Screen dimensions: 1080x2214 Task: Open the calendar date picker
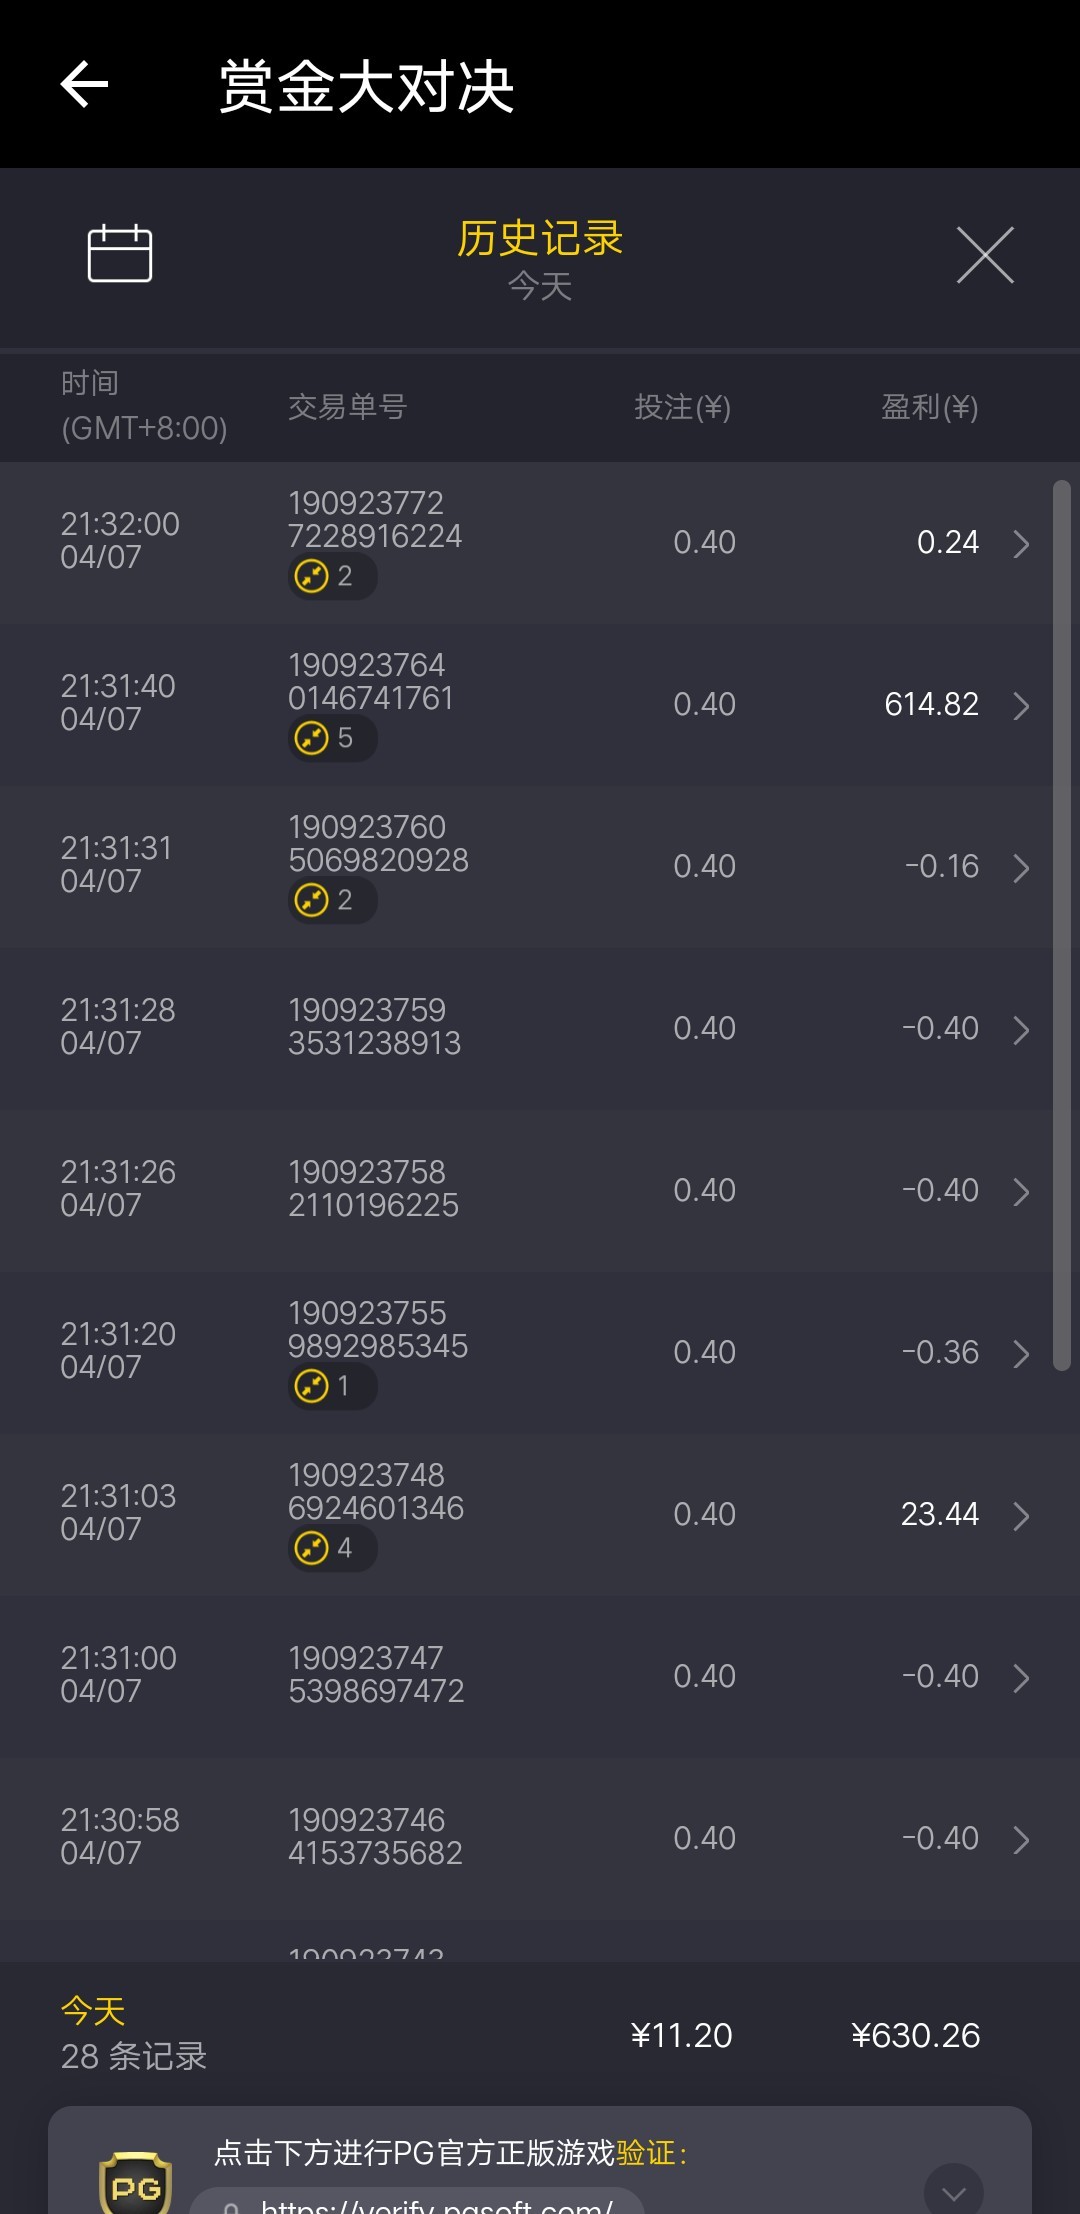(120, 254)
